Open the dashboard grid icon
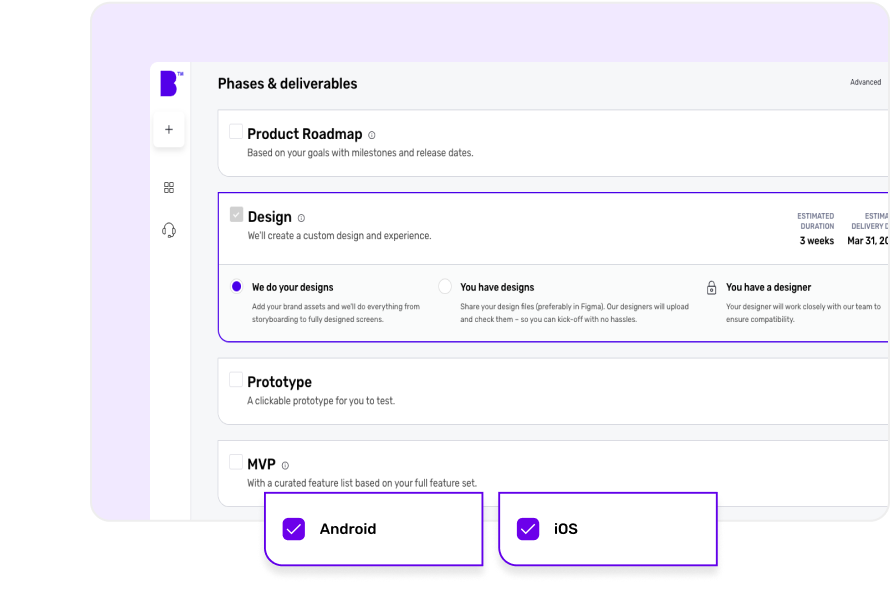 point(169,188)
